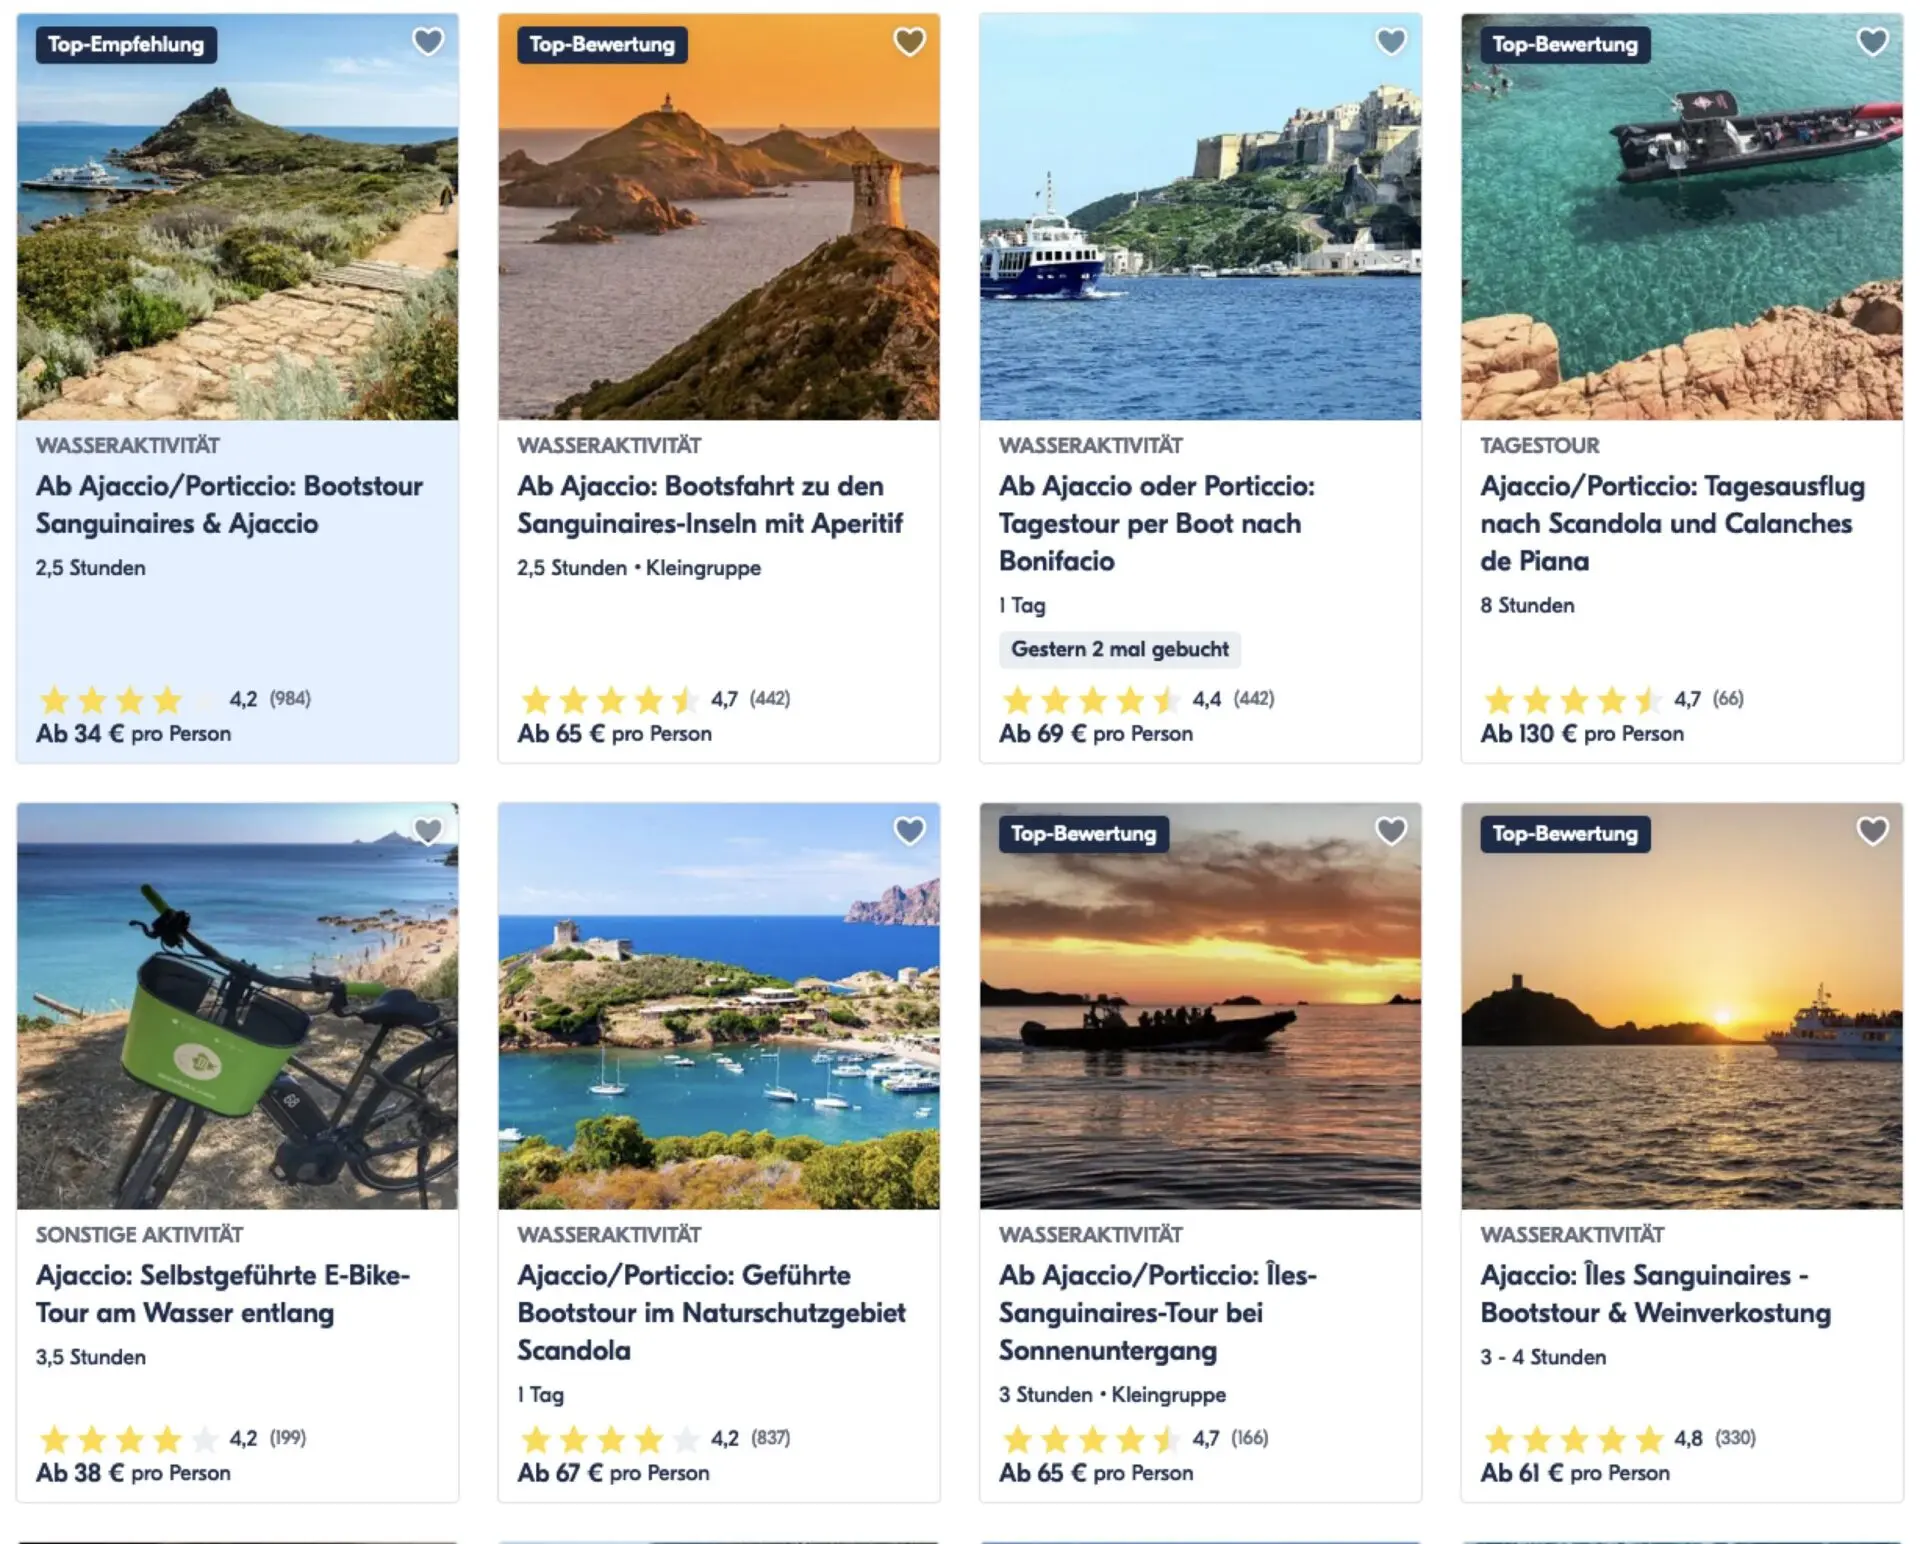This screenshot has height=1544, width=1920.
Task: Click the Bonifacio ferry photo thumbnail
Action: [x=1200, y=217]
